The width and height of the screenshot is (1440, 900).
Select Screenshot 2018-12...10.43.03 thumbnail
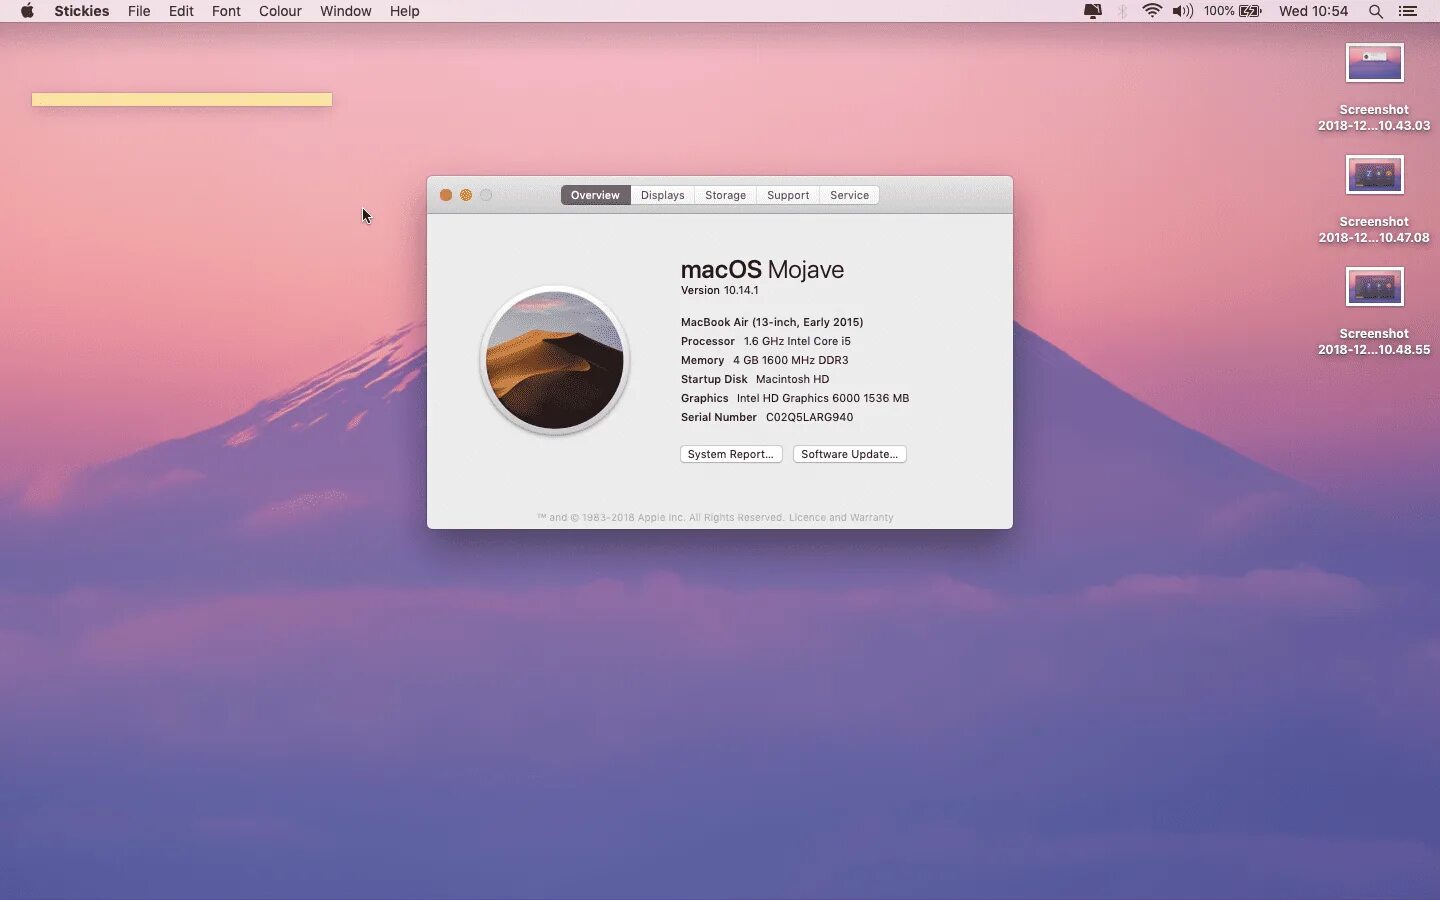tap(1374, 63)
